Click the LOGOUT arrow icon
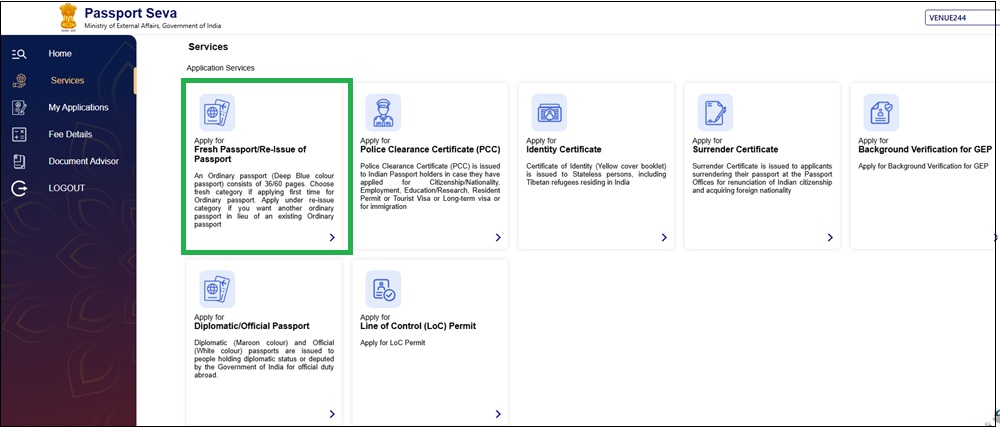Viewport: 1000px width, 427px height. coord(20,189)
